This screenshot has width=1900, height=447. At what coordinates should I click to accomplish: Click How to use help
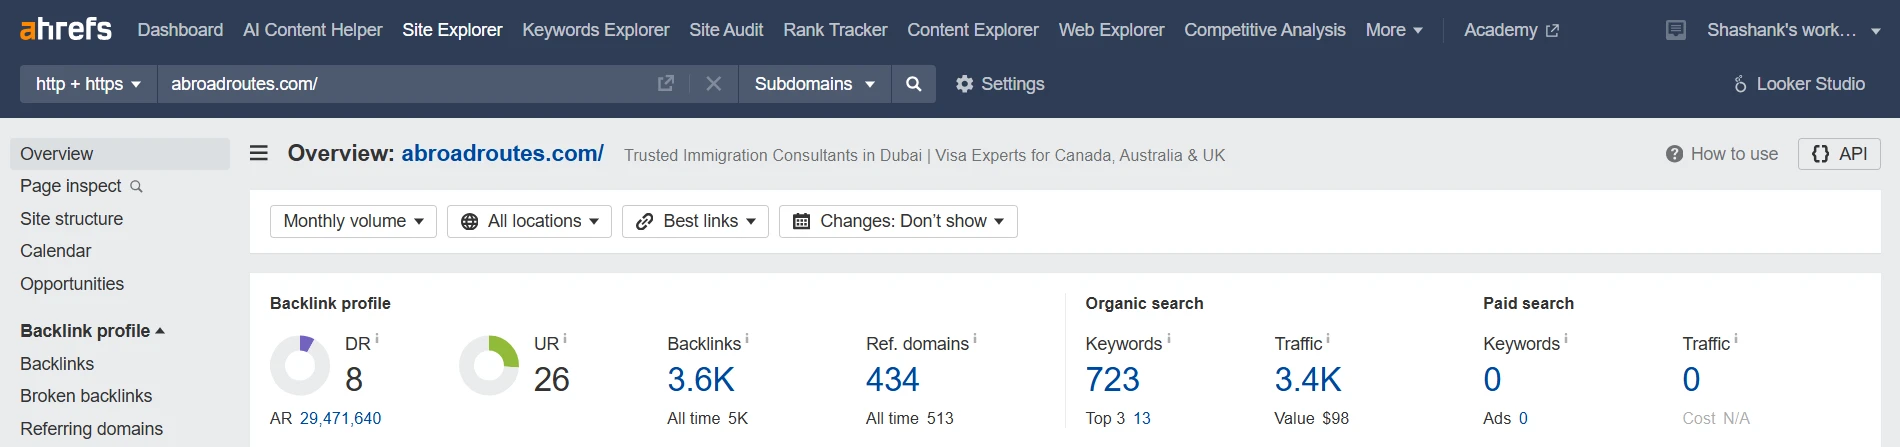pos(1722,154)
